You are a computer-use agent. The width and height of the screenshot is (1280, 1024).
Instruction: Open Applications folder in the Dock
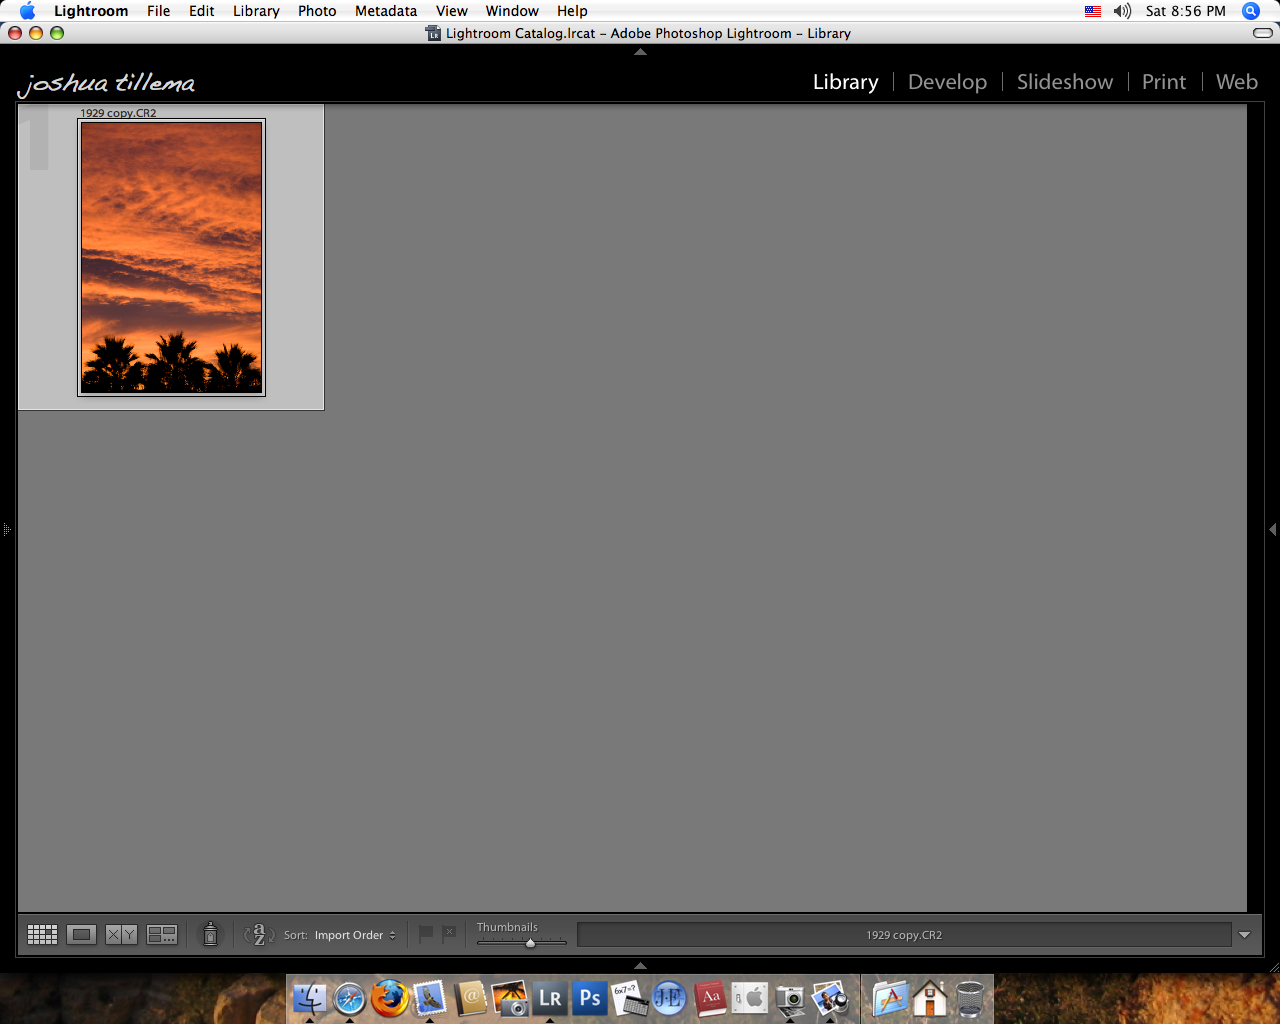point(889,998)
